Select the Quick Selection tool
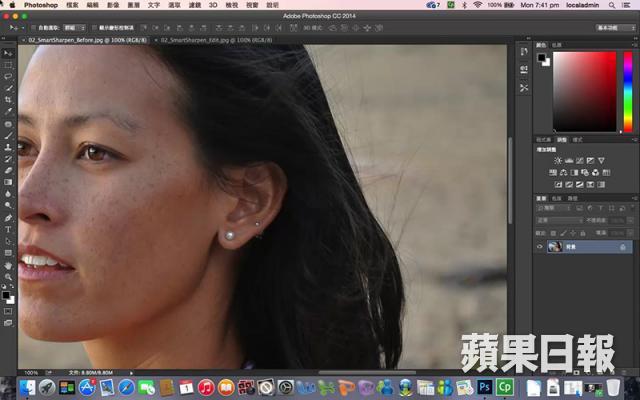Image resolution: width=640 pixels, height=400 pixels. [x=8, y=88]
